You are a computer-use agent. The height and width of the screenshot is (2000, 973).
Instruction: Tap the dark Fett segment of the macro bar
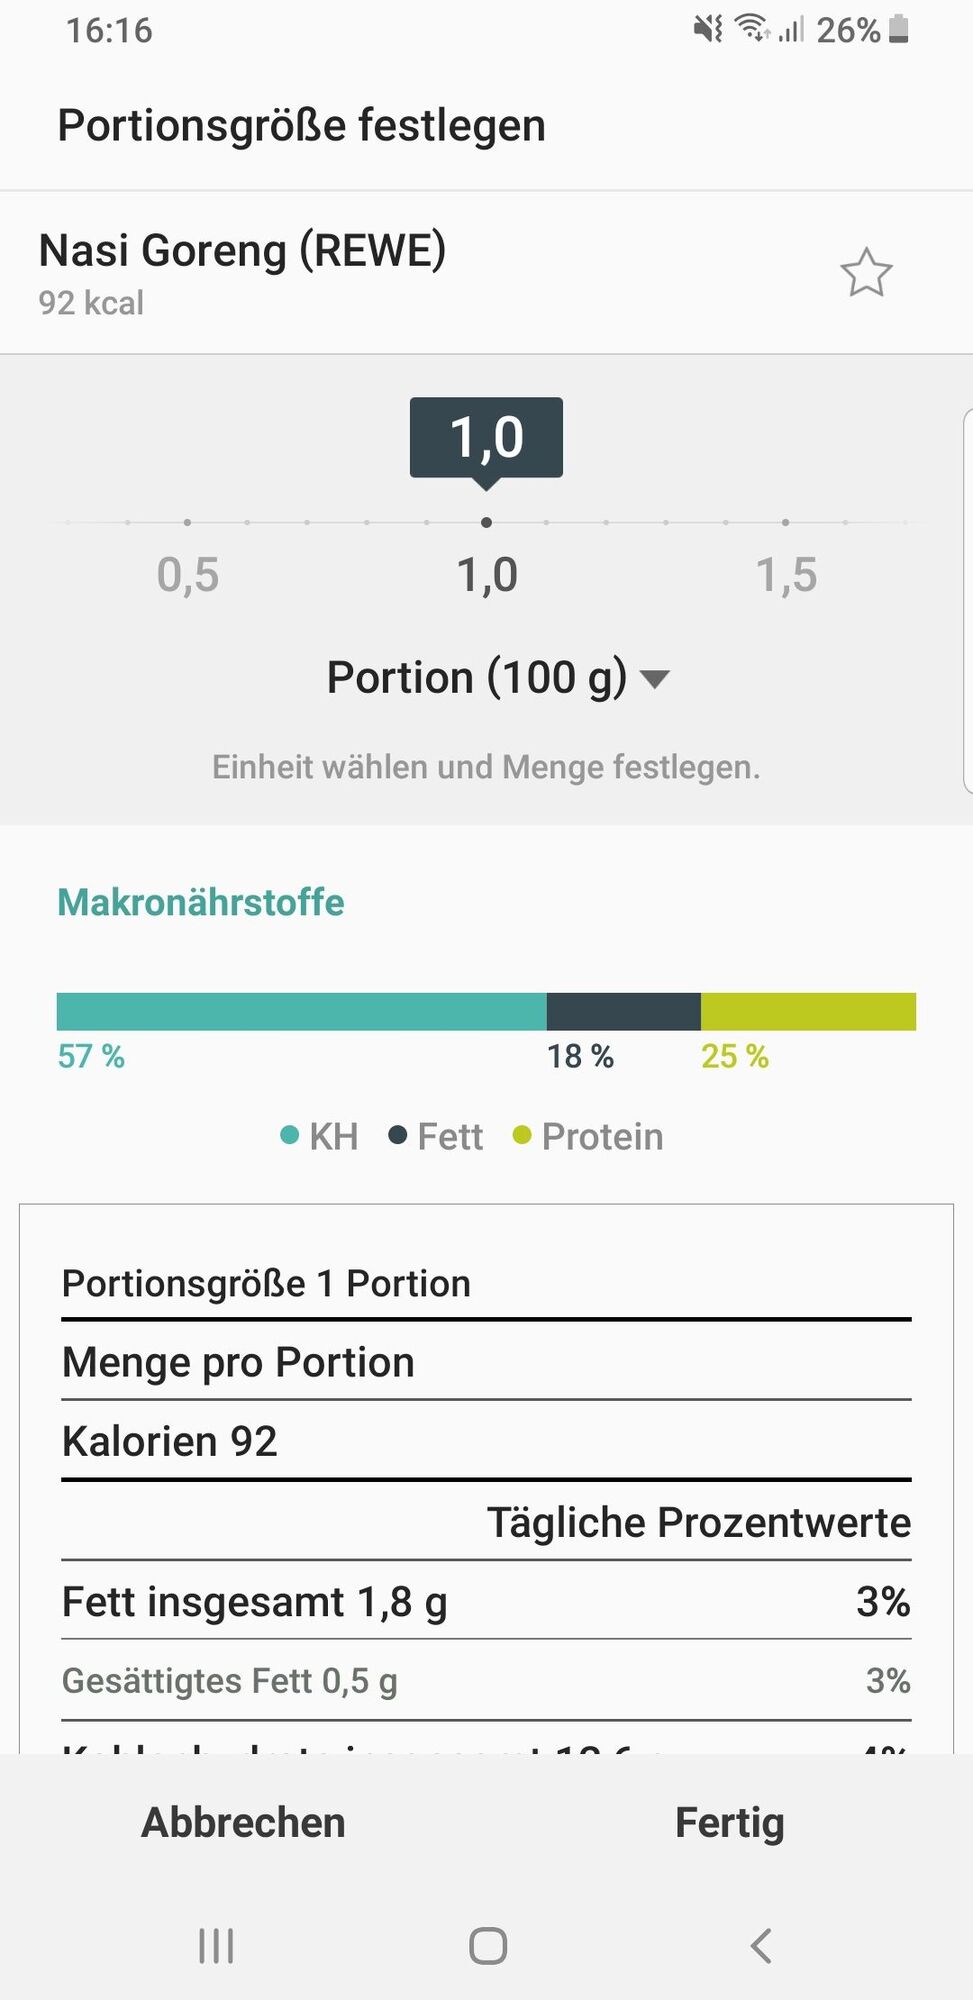tap(623, 1011)
